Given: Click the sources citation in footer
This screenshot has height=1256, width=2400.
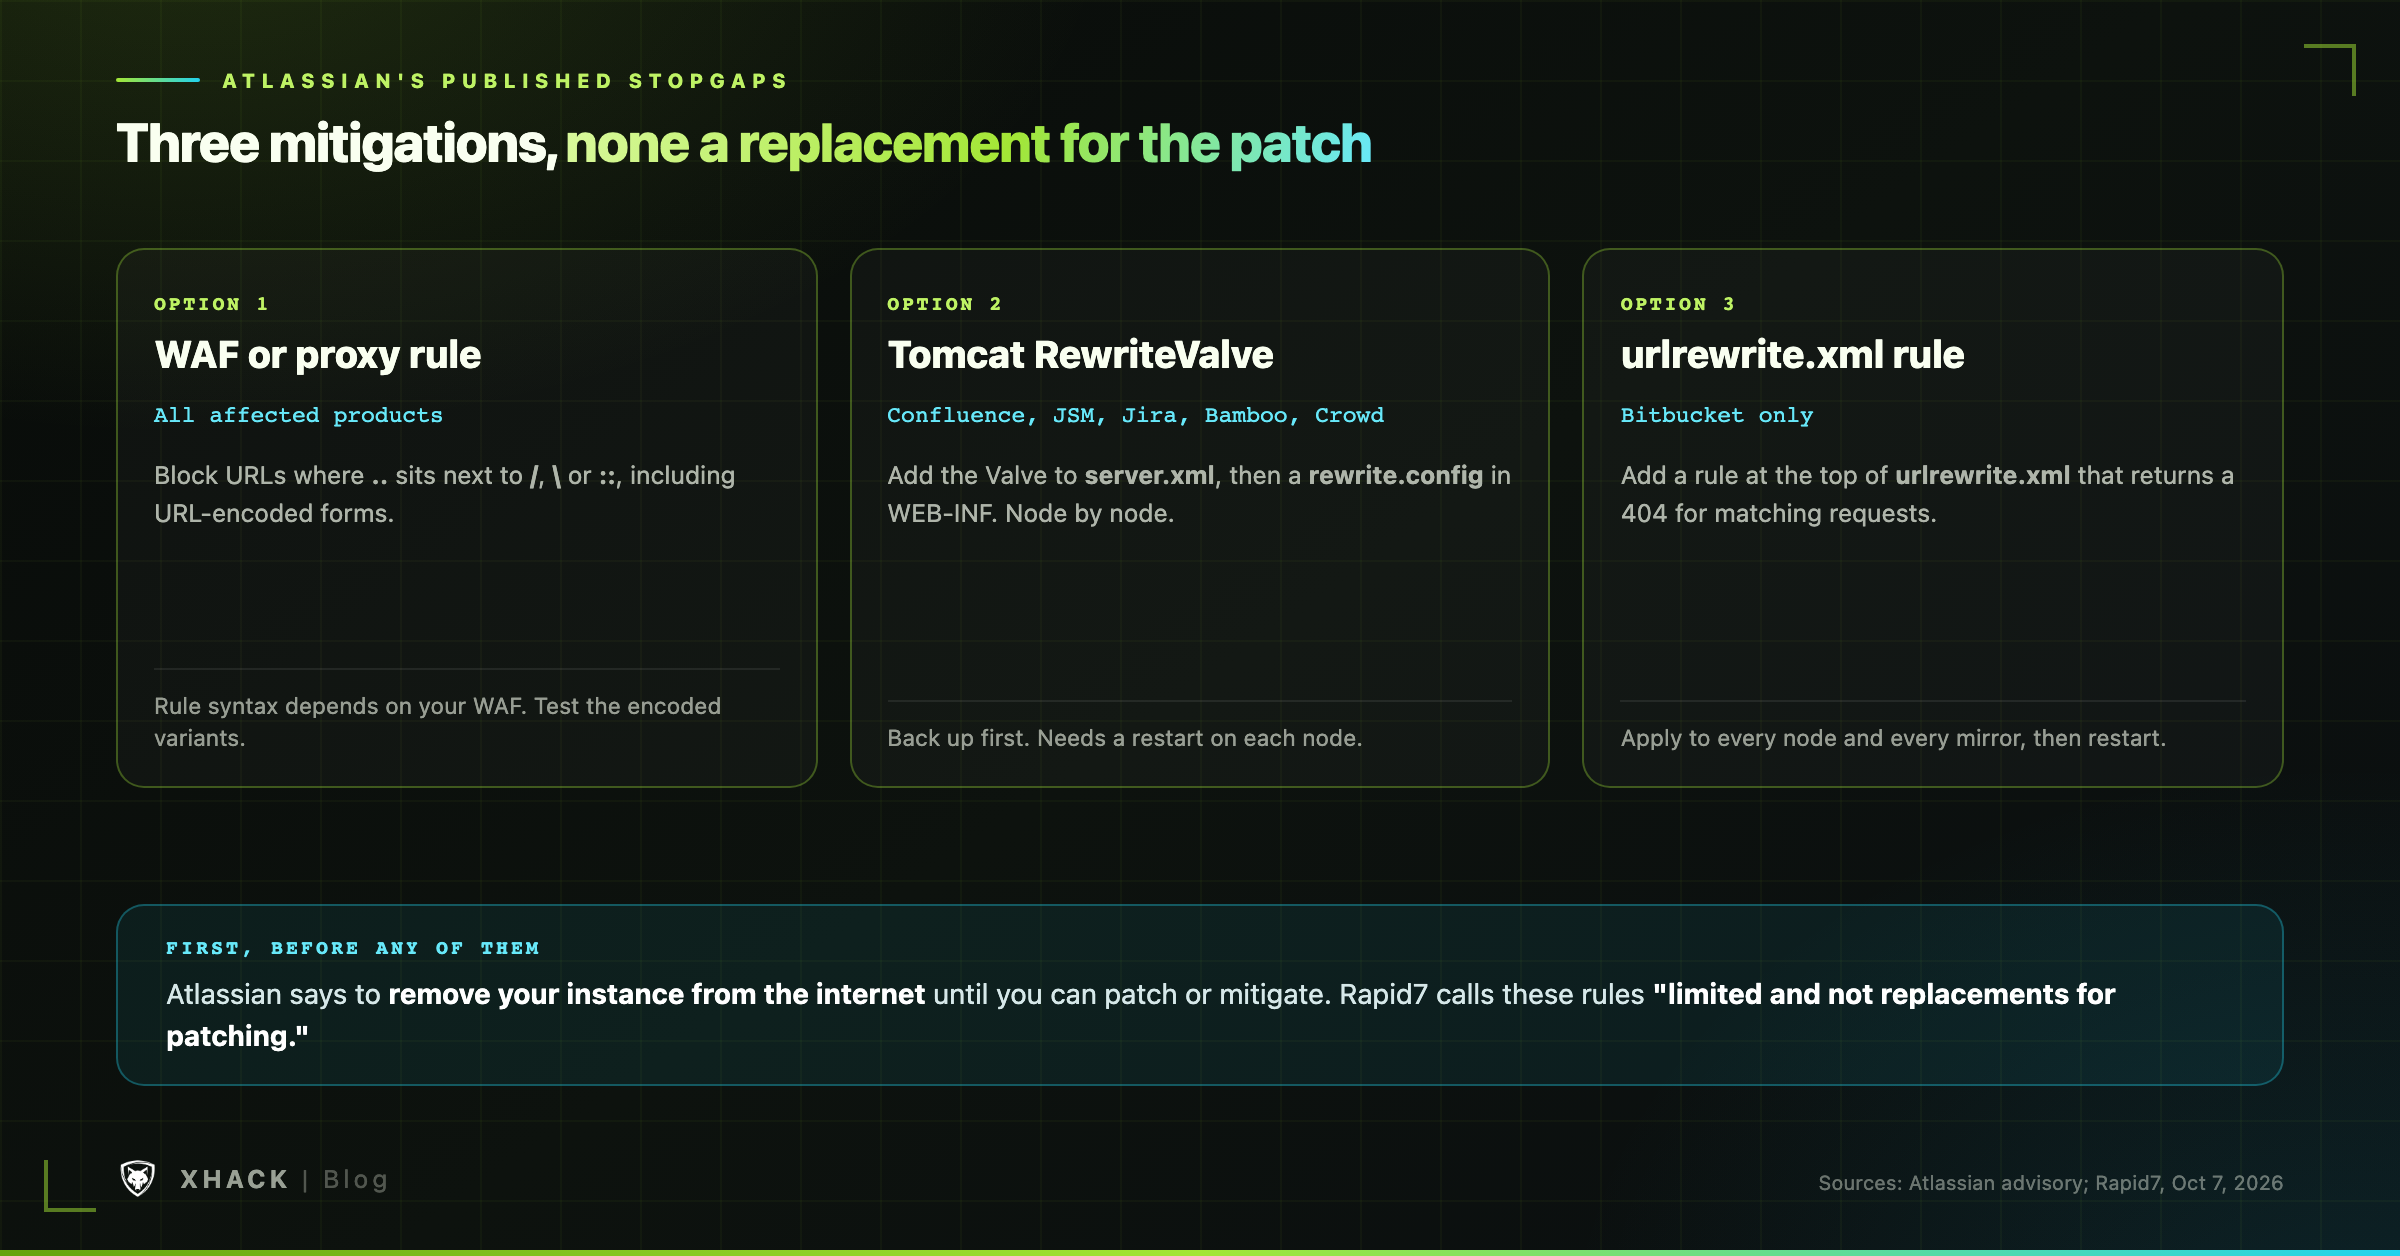Looking at the screenshot, I should point(2050,1183).
